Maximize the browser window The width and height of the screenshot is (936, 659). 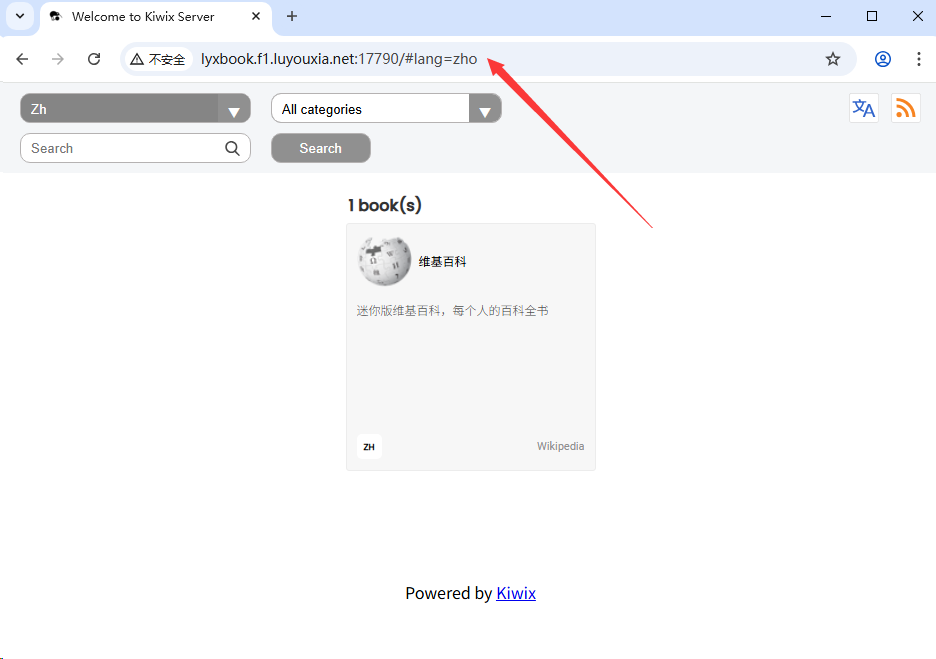872,17
